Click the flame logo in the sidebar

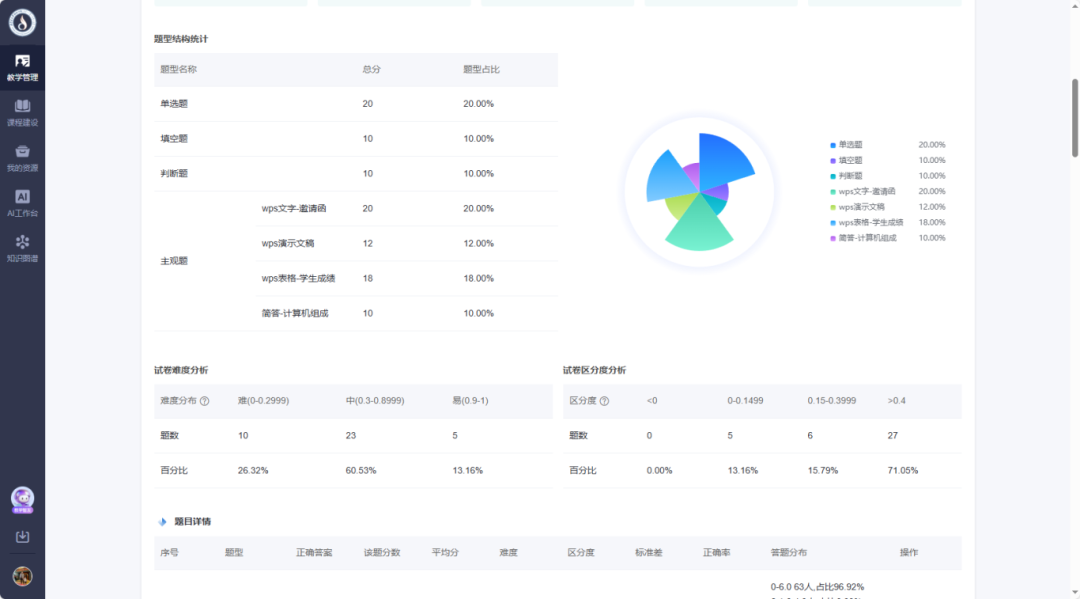[22, 22]
